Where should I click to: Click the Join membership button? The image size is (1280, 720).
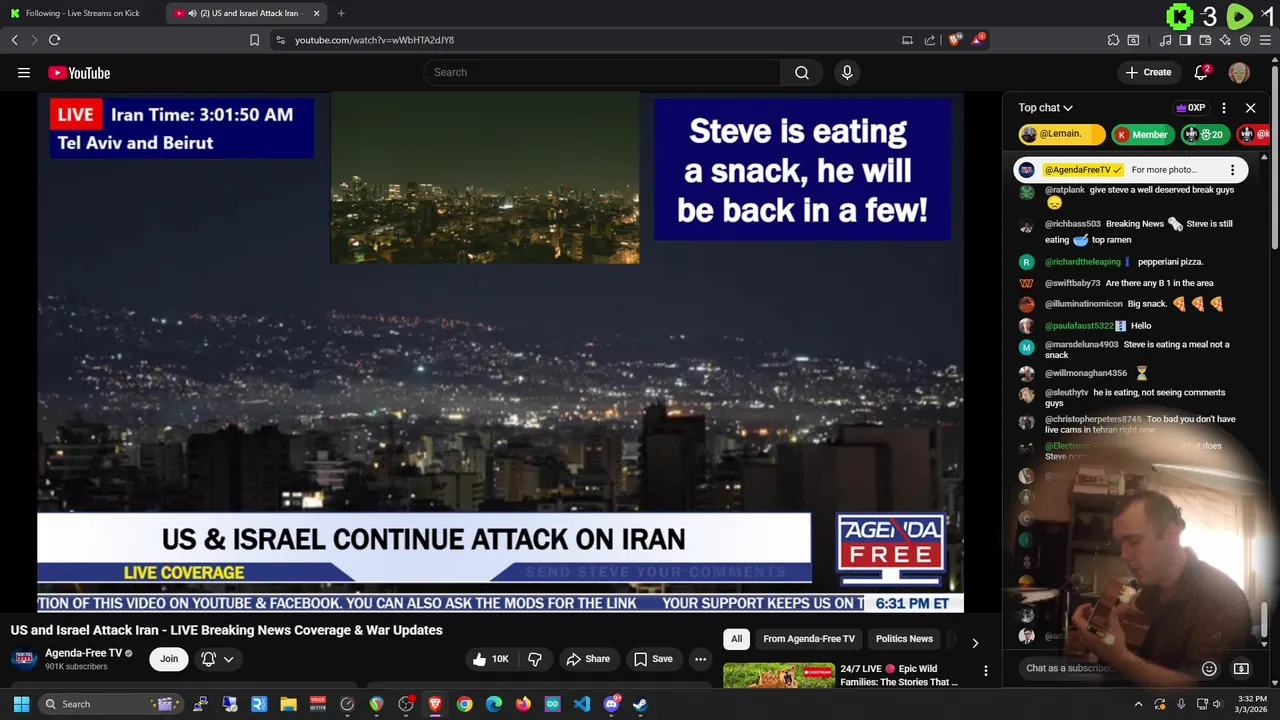(x=169, y=659)
